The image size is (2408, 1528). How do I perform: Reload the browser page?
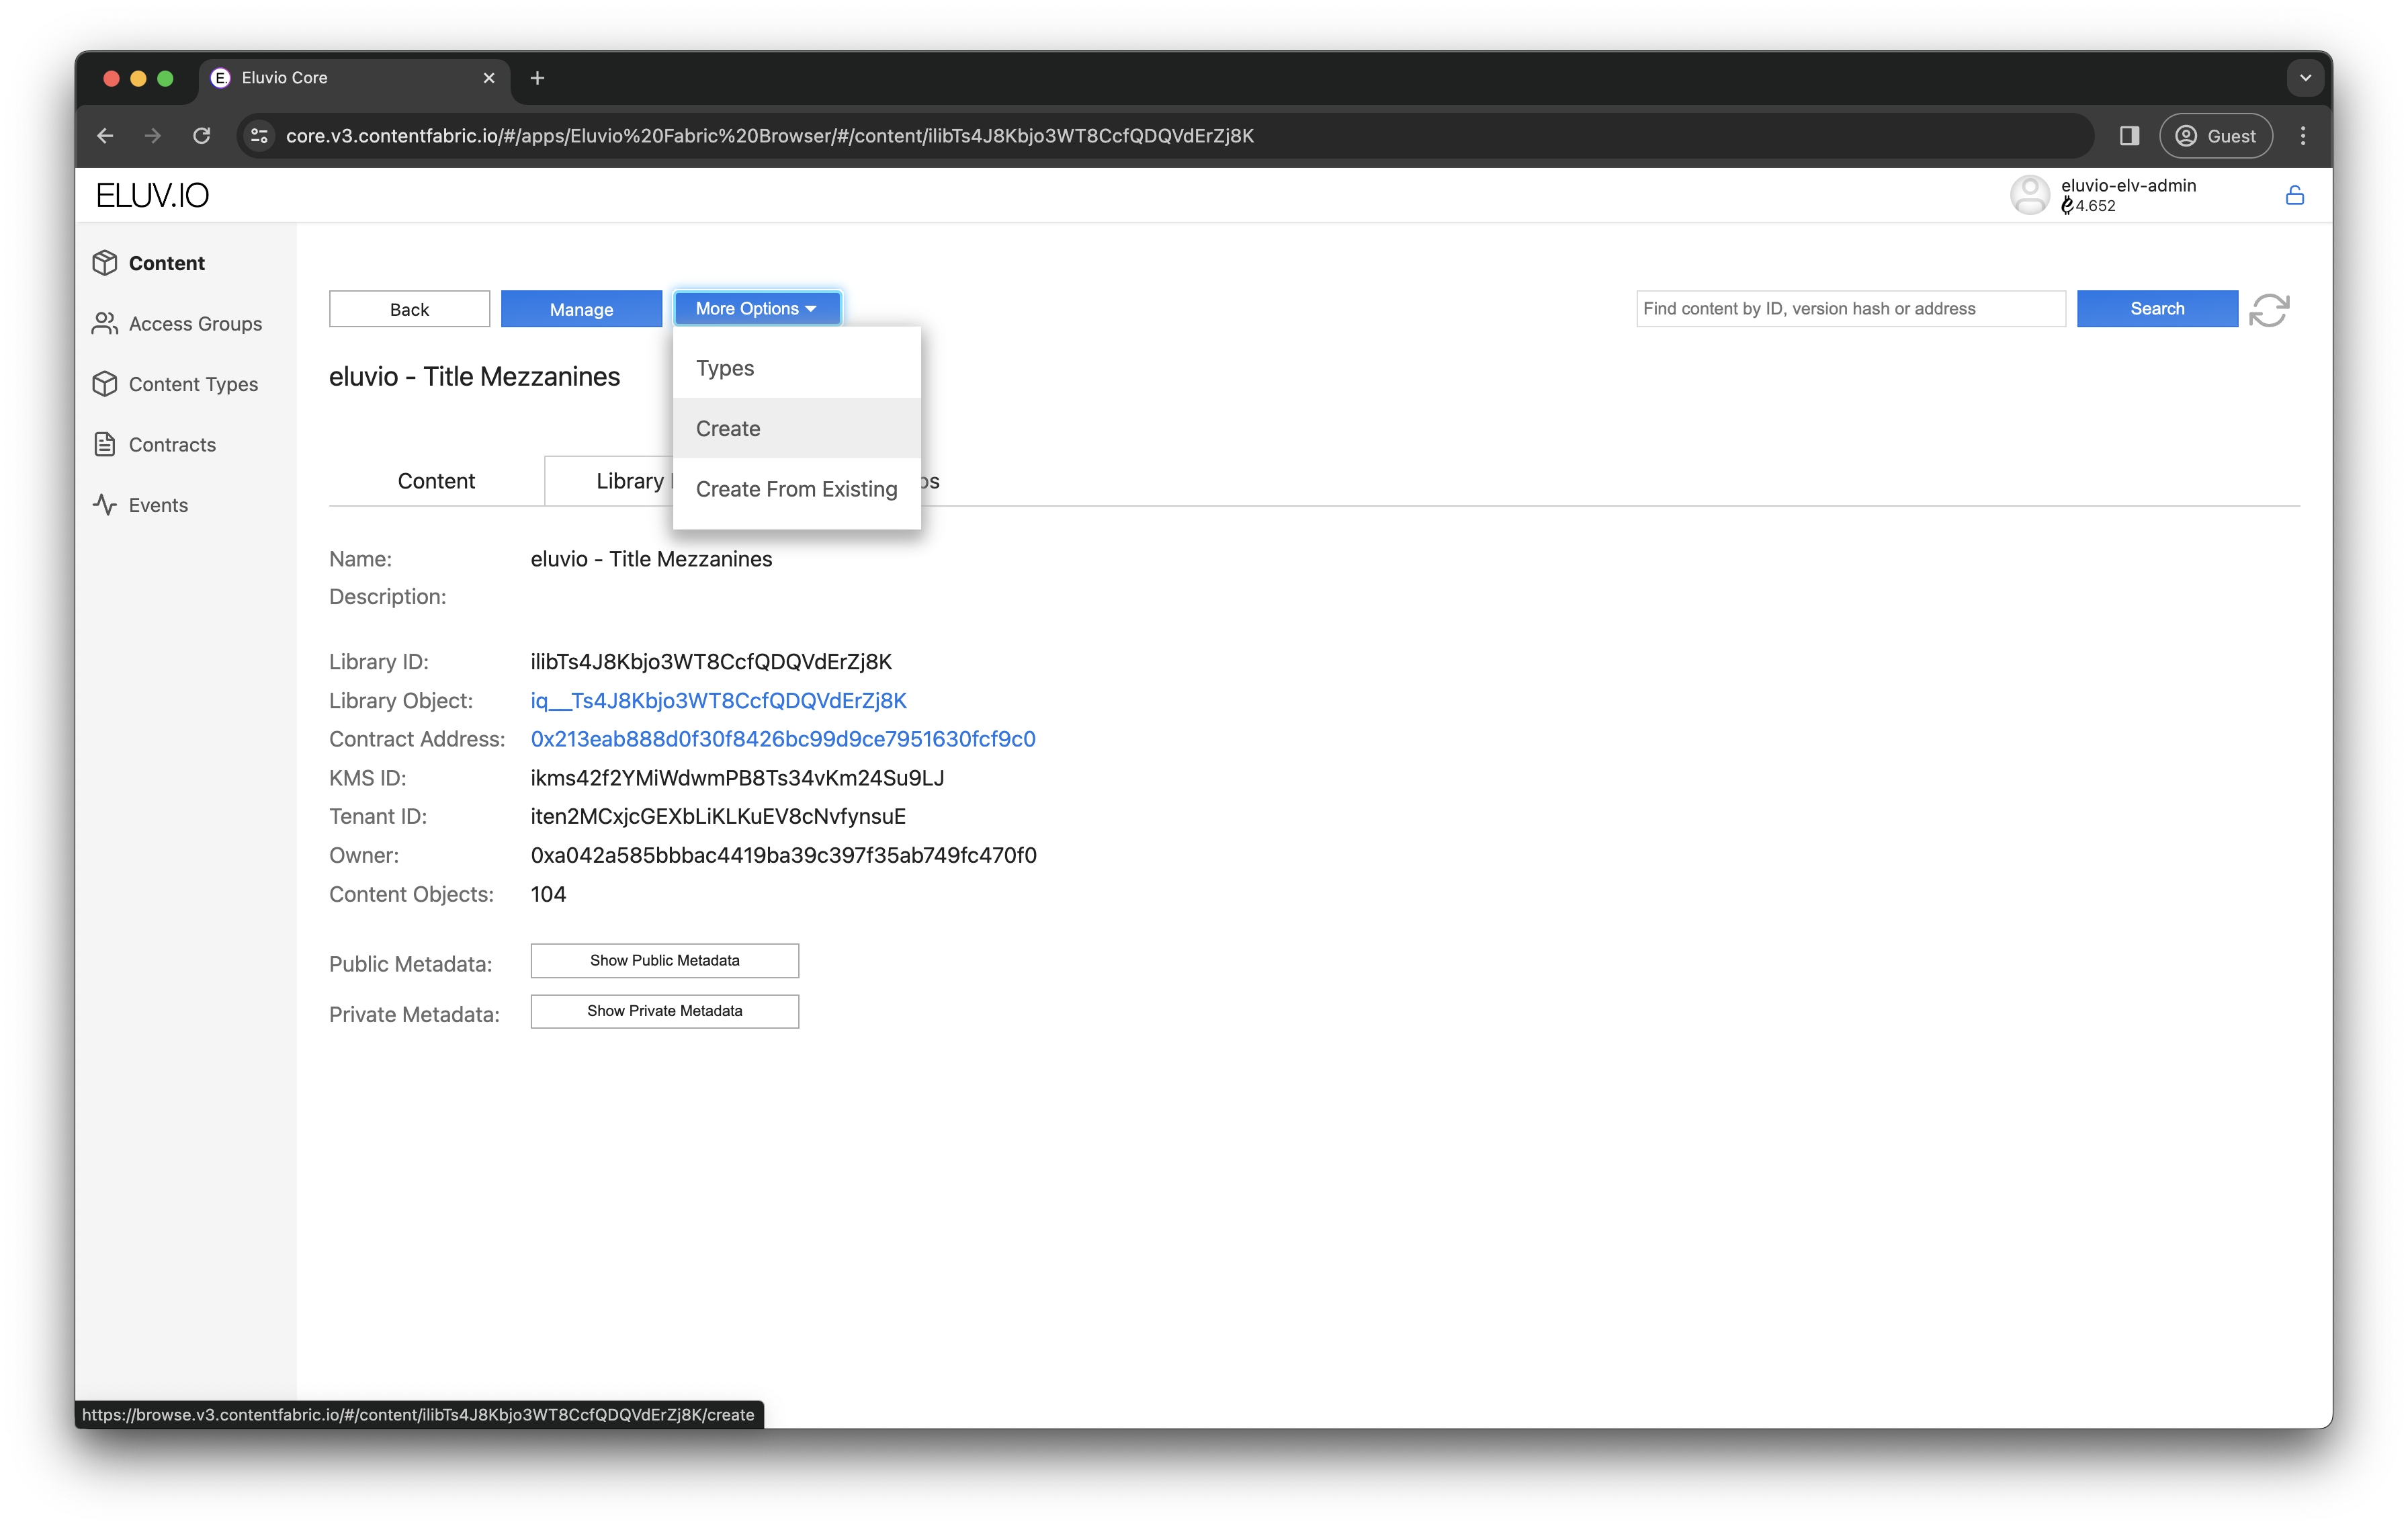tap(202, 135)
